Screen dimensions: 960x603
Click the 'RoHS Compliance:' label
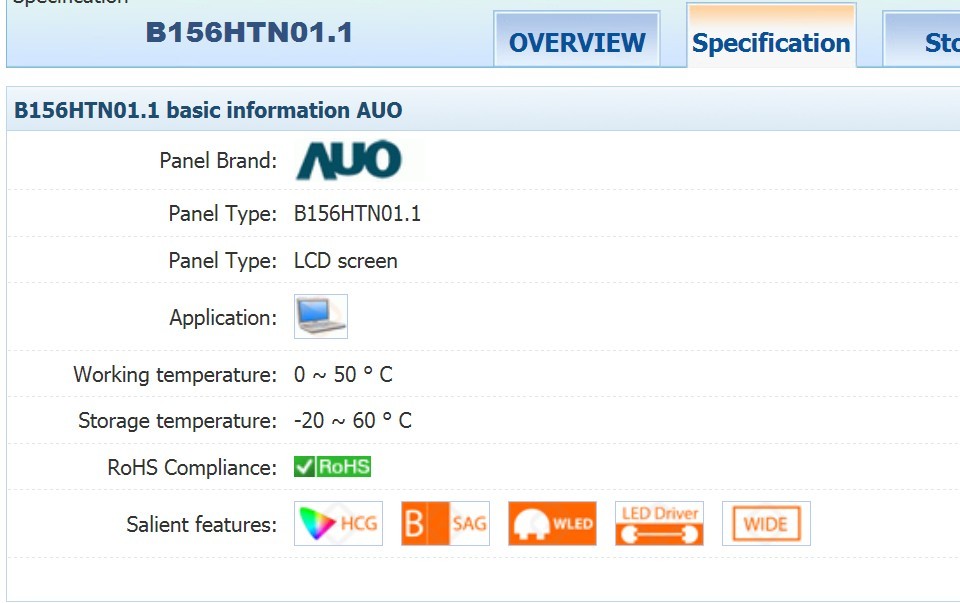(x=192, y=468)
